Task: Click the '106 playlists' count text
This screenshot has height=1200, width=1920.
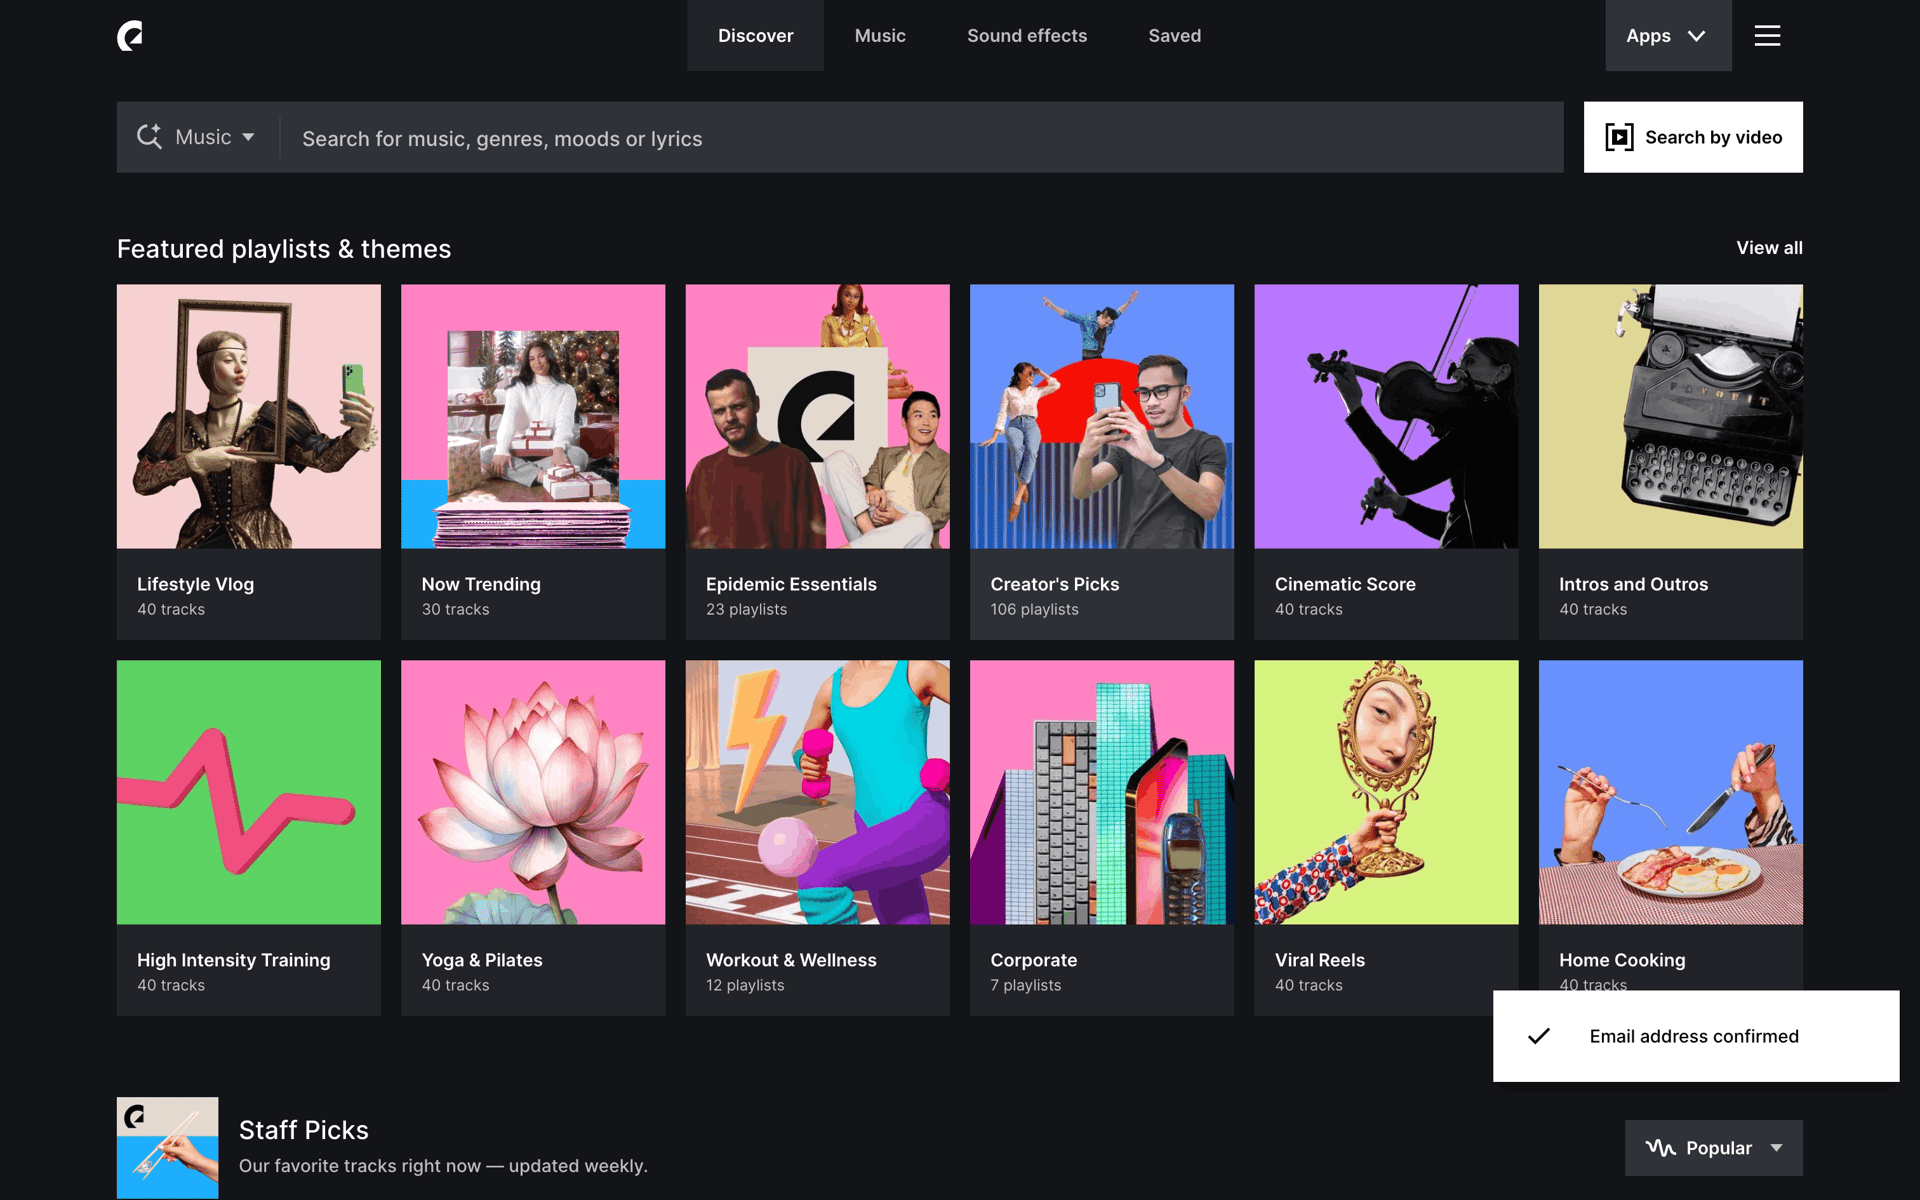Action: tap(1035, 609)
